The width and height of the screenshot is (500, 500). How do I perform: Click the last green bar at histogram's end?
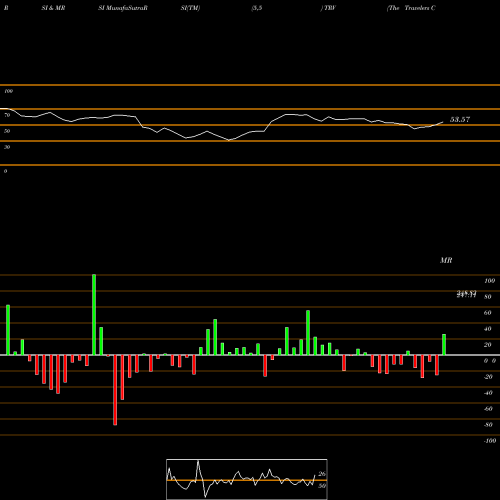pos(444,345)
